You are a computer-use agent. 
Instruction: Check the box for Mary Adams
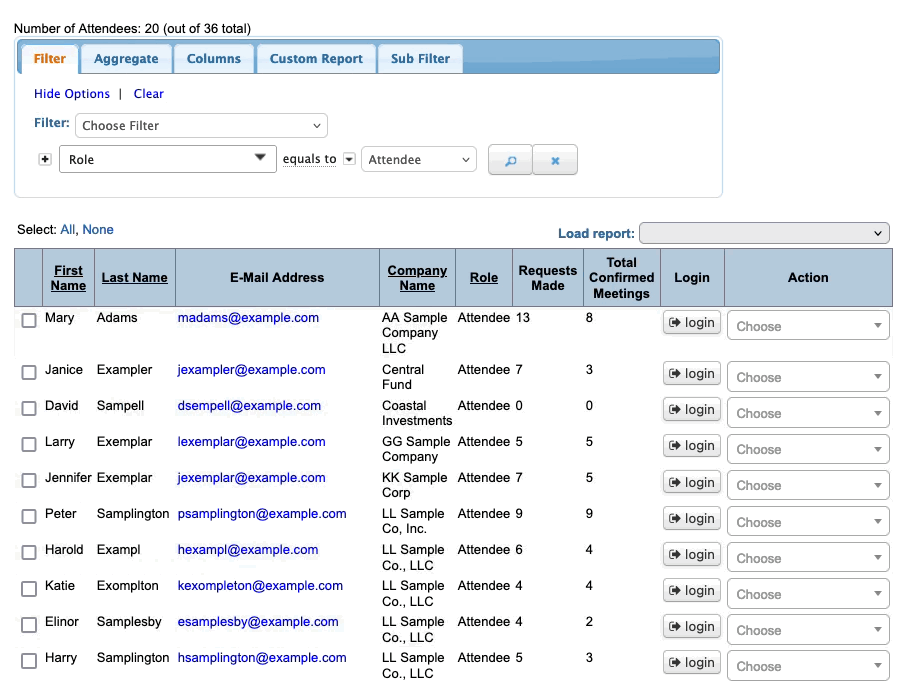tap(29, 320)
